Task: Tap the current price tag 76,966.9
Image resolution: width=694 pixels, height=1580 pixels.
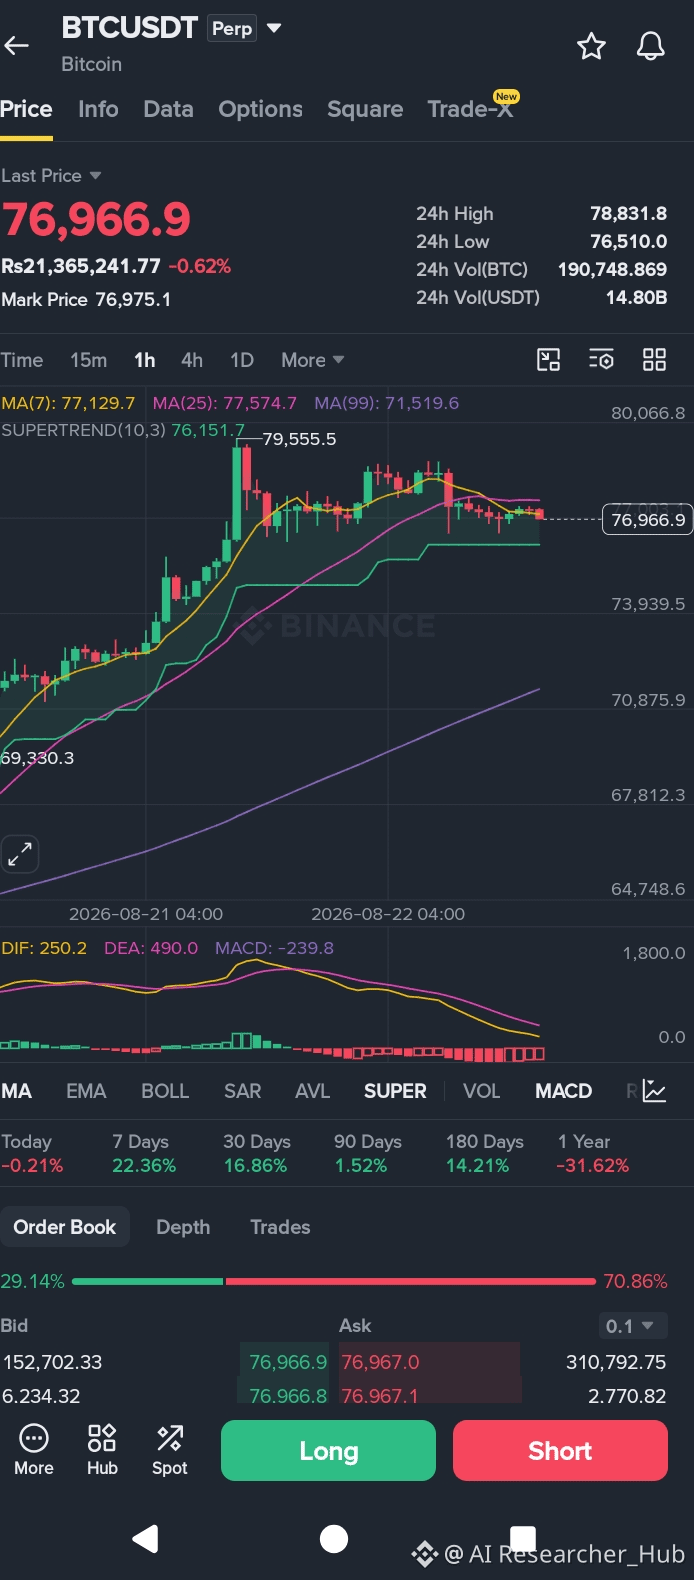Action: click(647, 520)
